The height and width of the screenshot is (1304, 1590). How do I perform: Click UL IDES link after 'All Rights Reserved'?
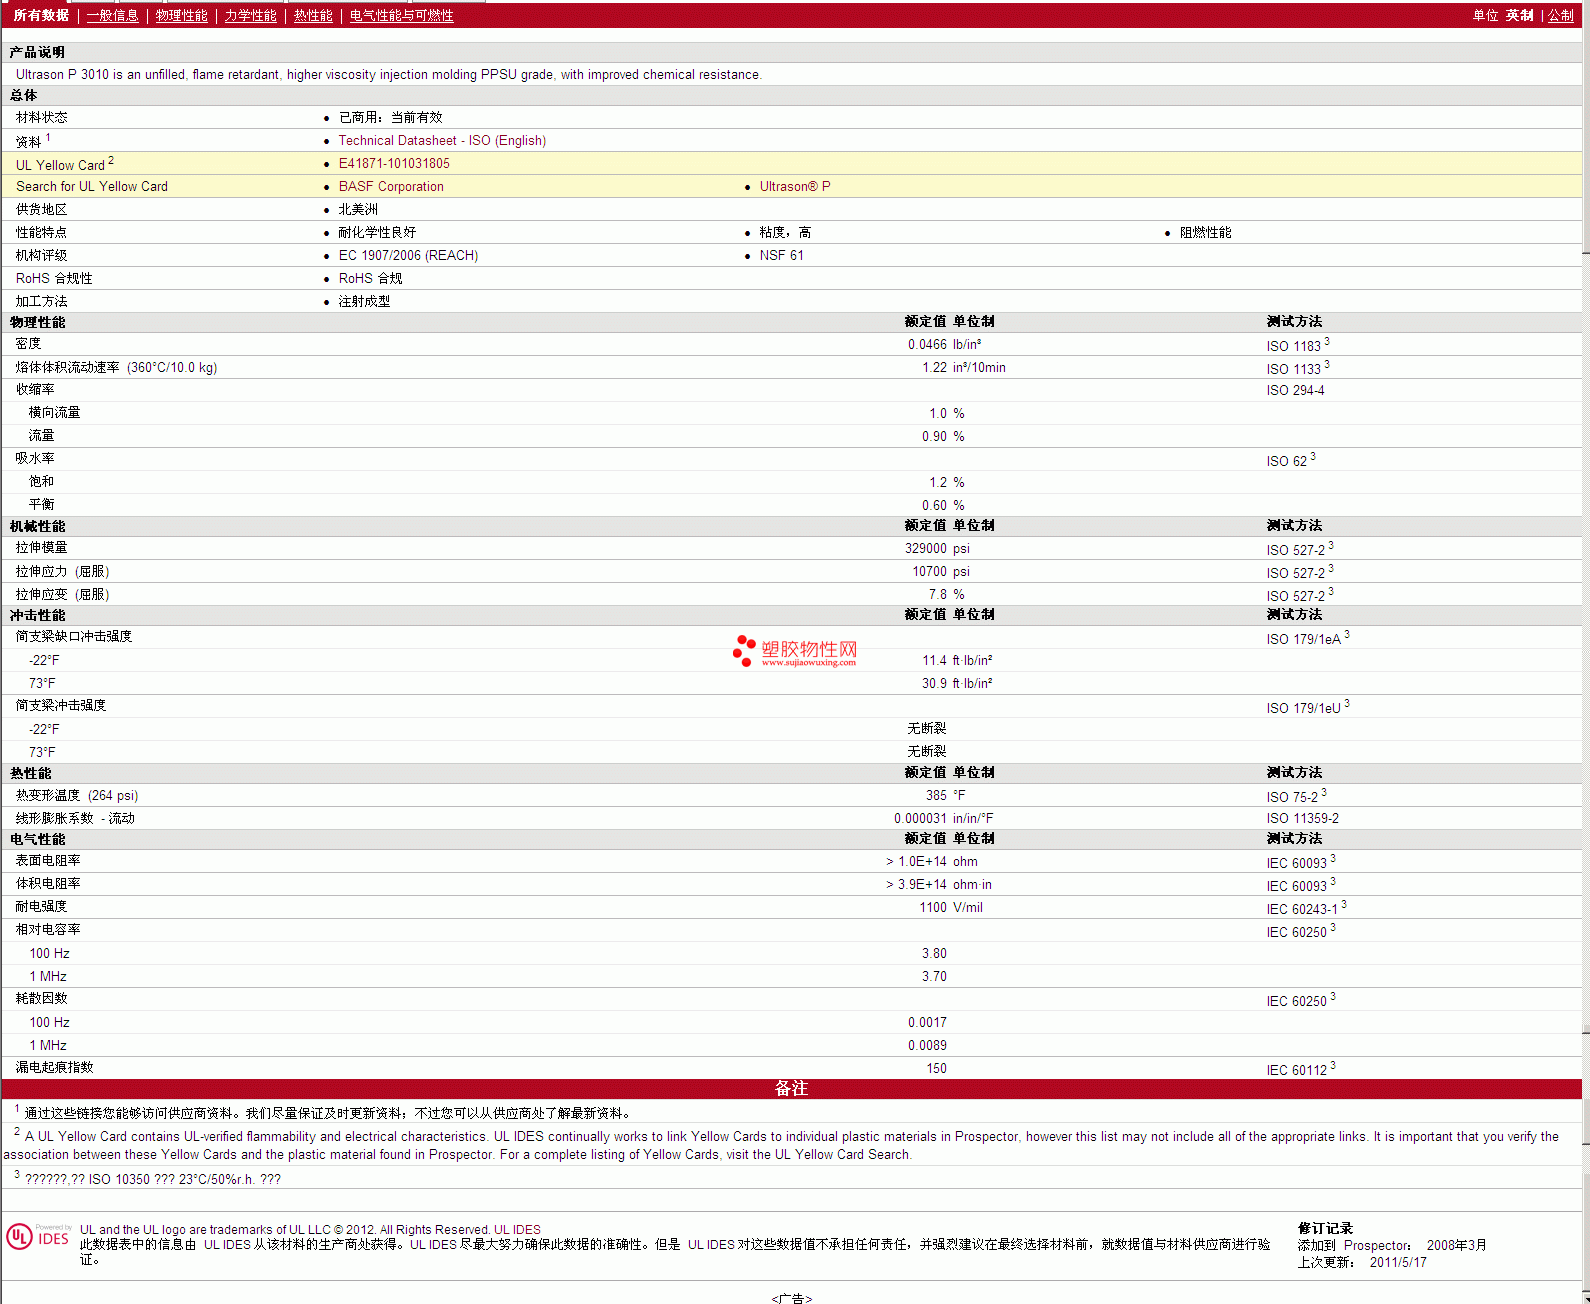517,1230
